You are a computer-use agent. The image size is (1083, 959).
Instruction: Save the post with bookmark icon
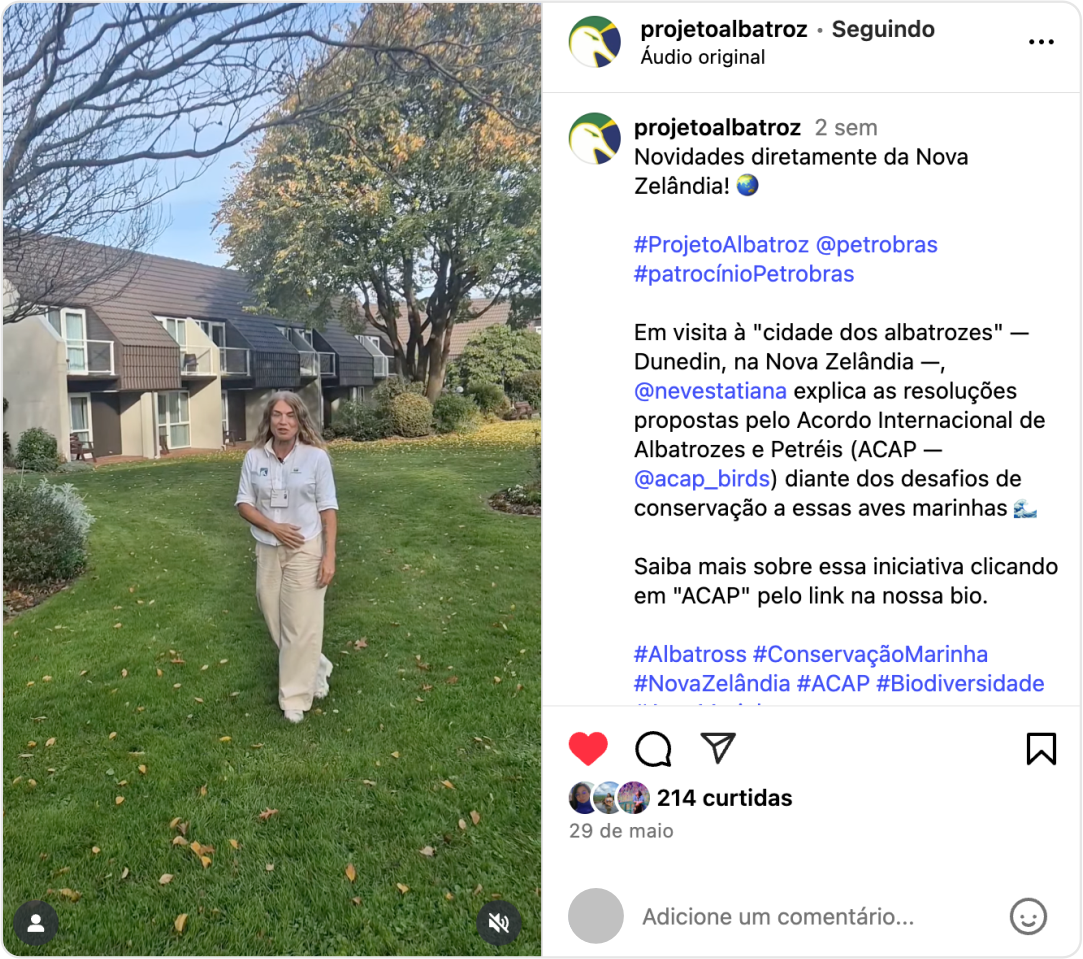point(1041,748)
